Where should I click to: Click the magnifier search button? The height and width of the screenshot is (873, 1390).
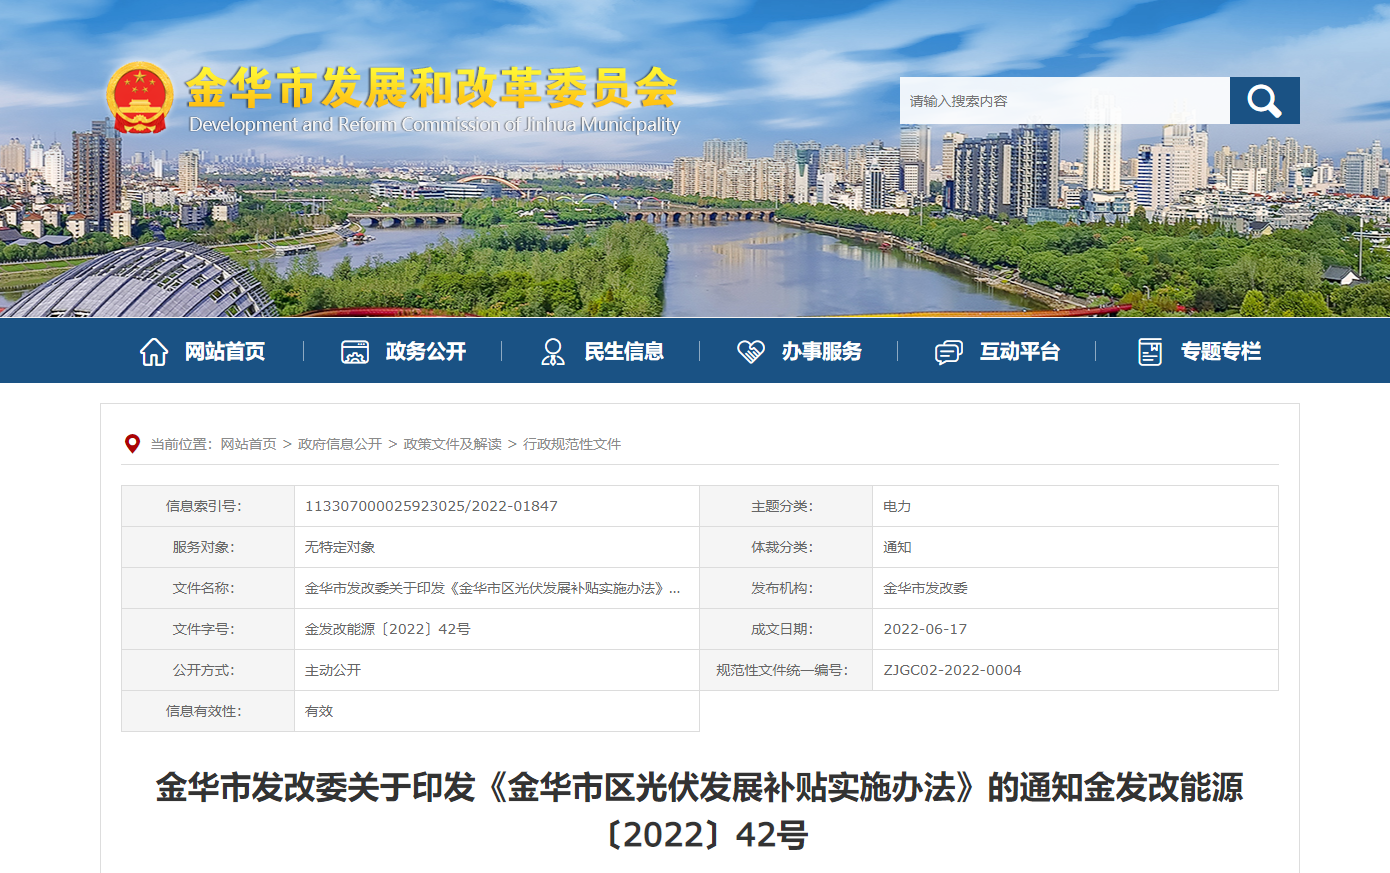pyautogui.click(x=1264, y=101)
